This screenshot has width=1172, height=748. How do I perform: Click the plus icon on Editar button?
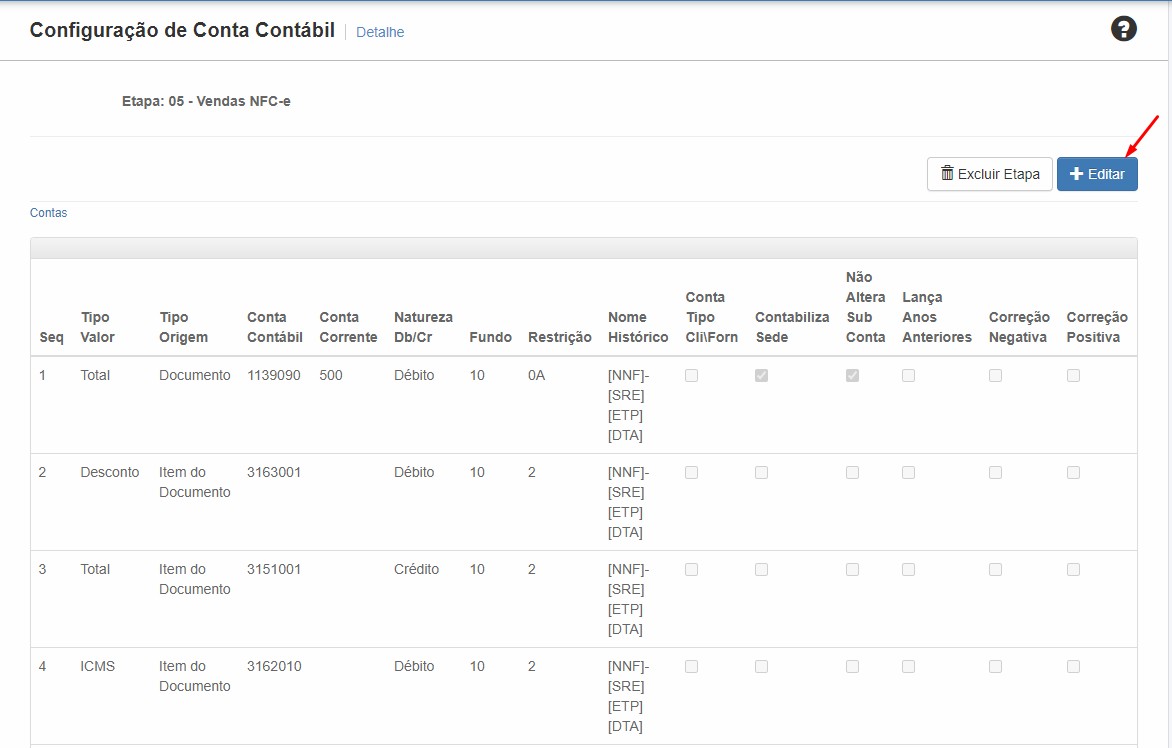coord(1076,174)
